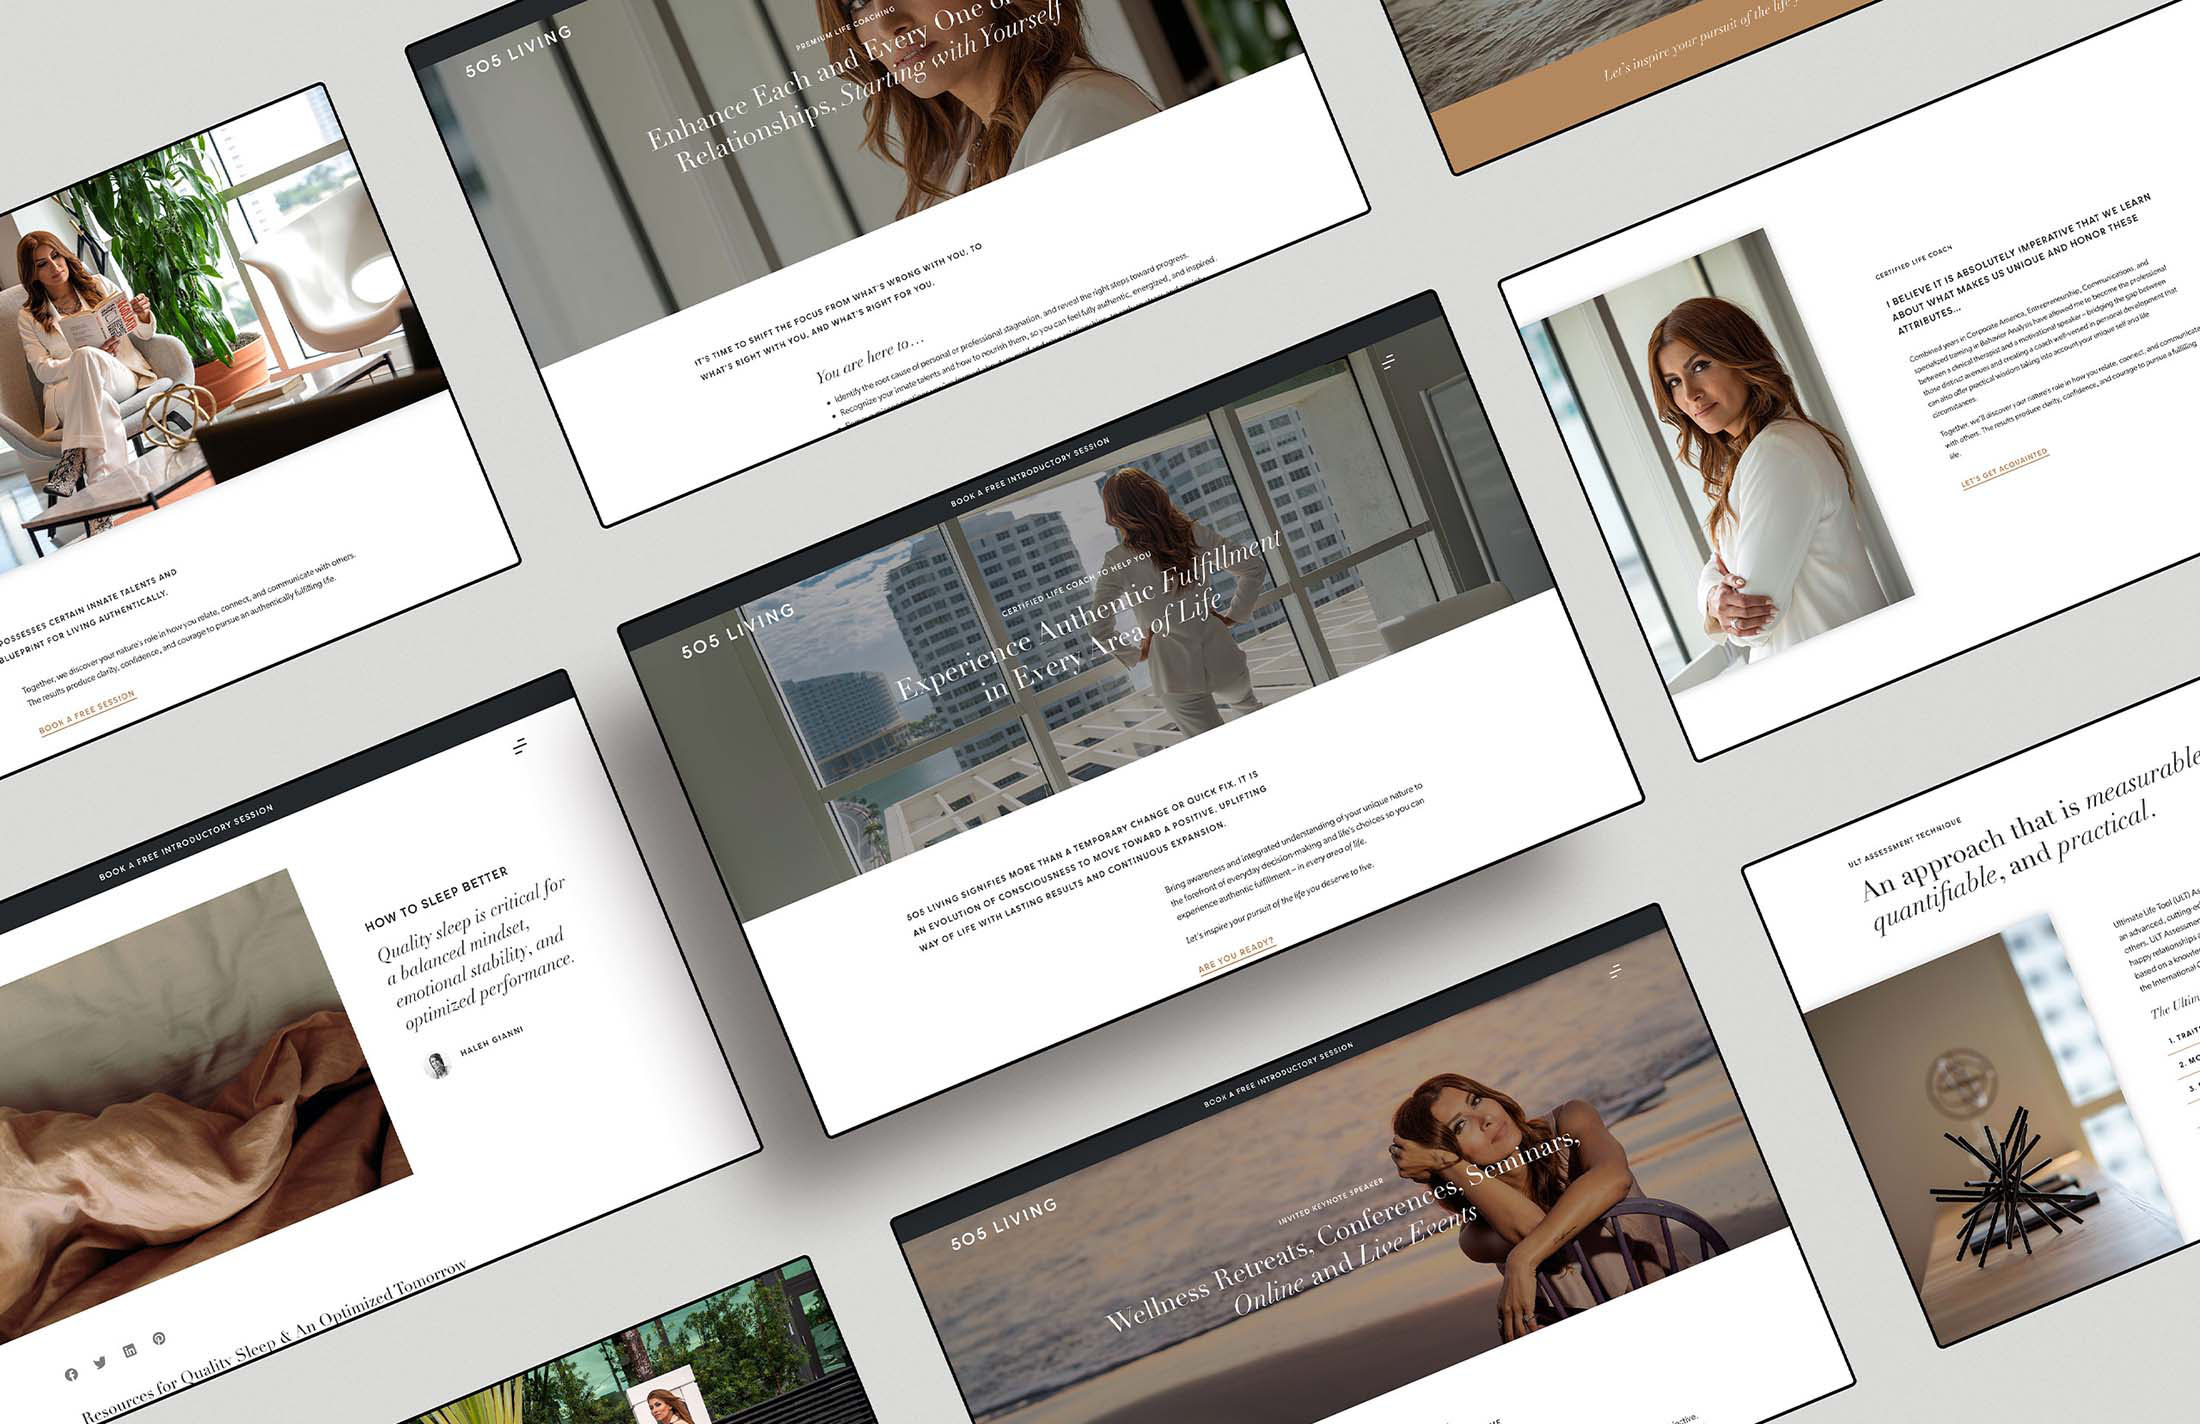Click portrait photo of woman in white blazer
Viewport: 2200px width, 1424px height.
[x=1715, y=461]
